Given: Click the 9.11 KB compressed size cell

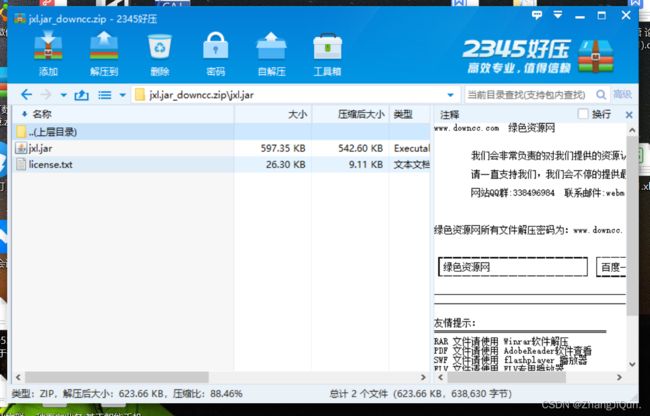Looking at the screenshot, I should tap(366, 164).
